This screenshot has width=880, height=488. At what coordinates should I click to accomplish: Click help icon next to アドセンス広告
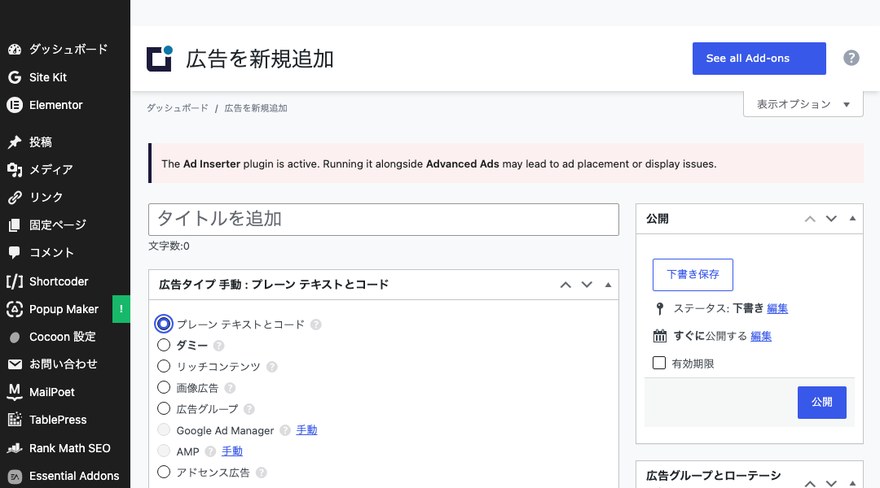click(261, 473)
